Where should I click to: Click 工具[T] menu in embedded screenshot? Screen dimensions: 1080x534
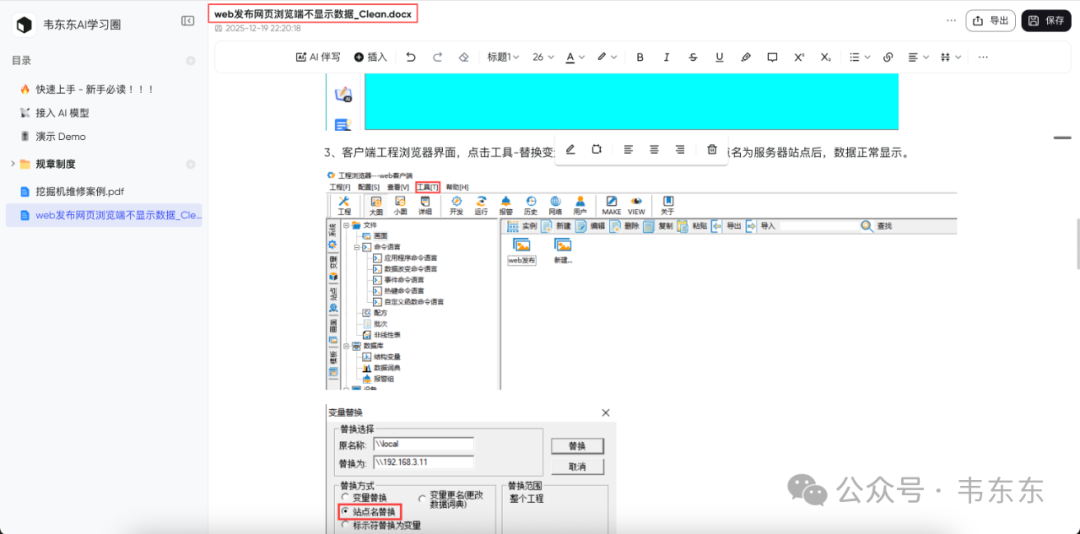[x=428, y=187]
